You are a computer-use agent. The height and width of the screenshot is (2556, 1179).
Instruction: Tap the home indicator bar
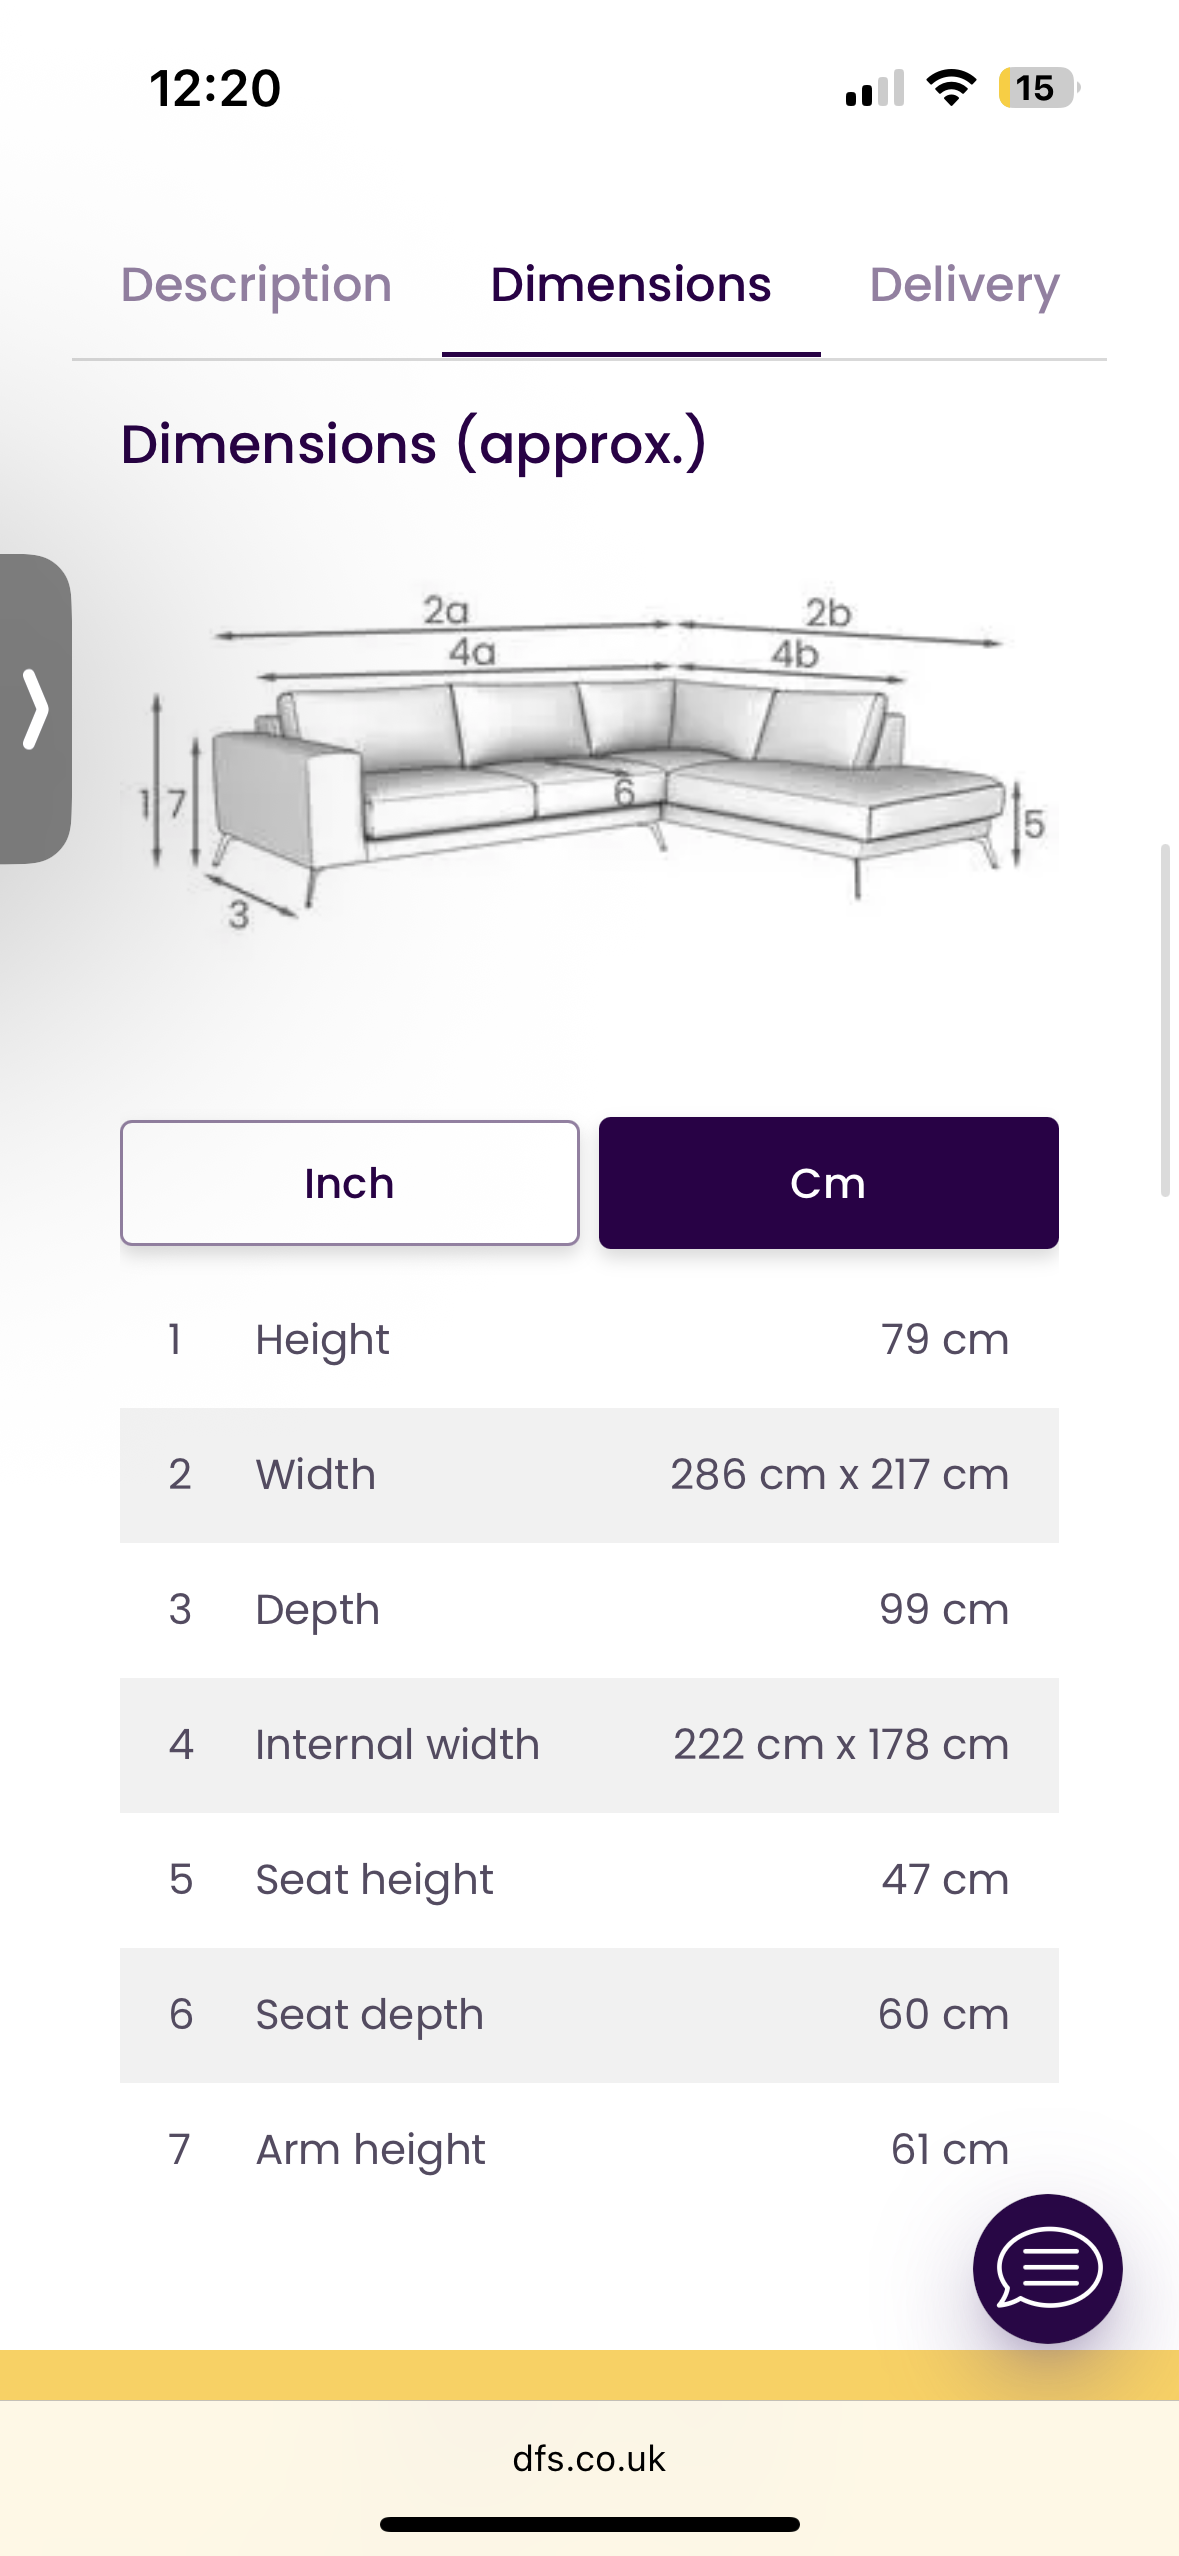click(x=589, y=2524)
